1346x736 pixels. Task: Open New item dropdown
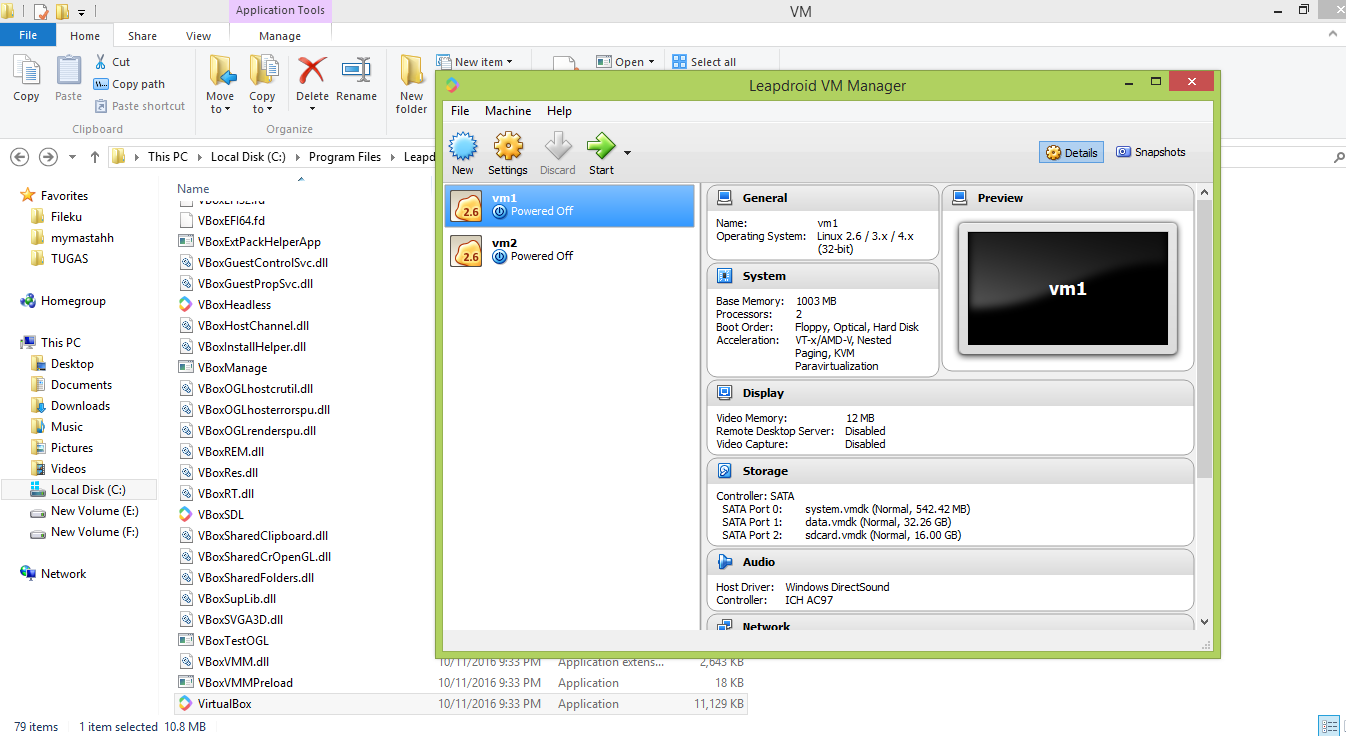point(473,62)
